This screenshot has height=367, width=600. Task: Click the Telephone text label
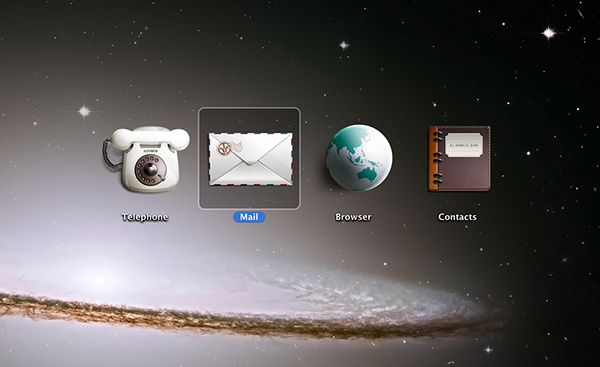[145, 217]
